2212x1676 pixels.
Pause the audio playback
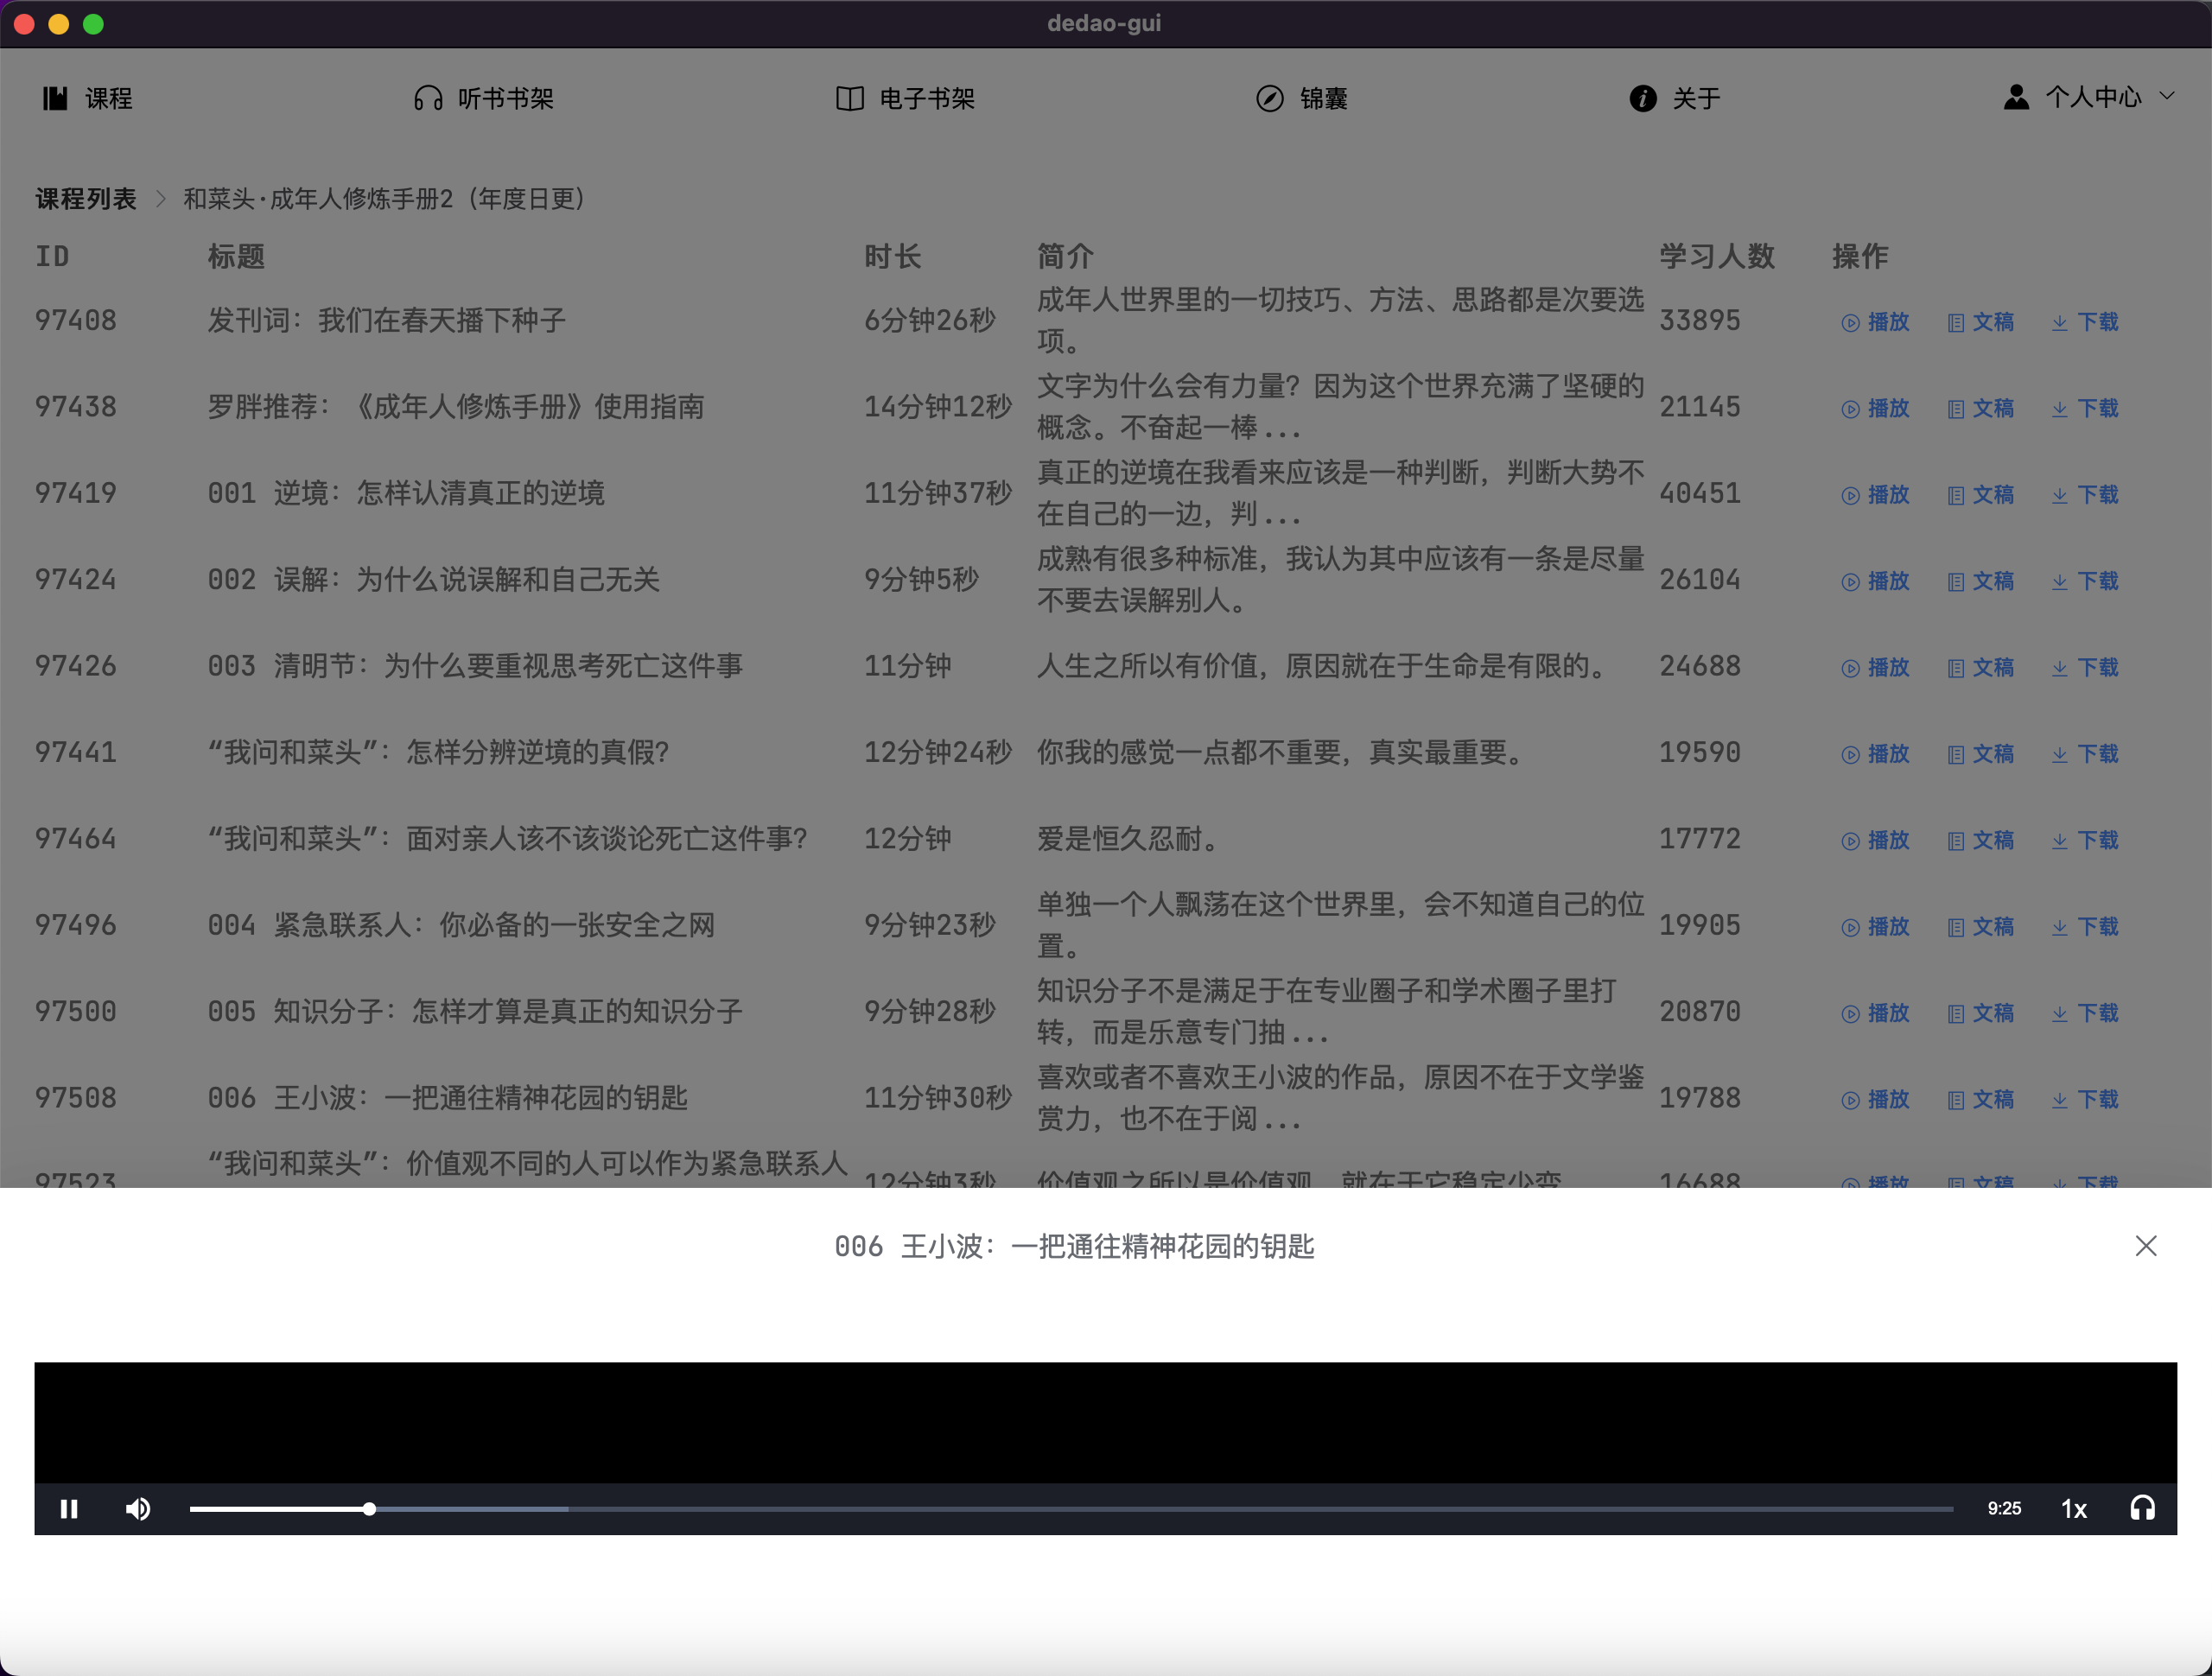(69, 1508)
